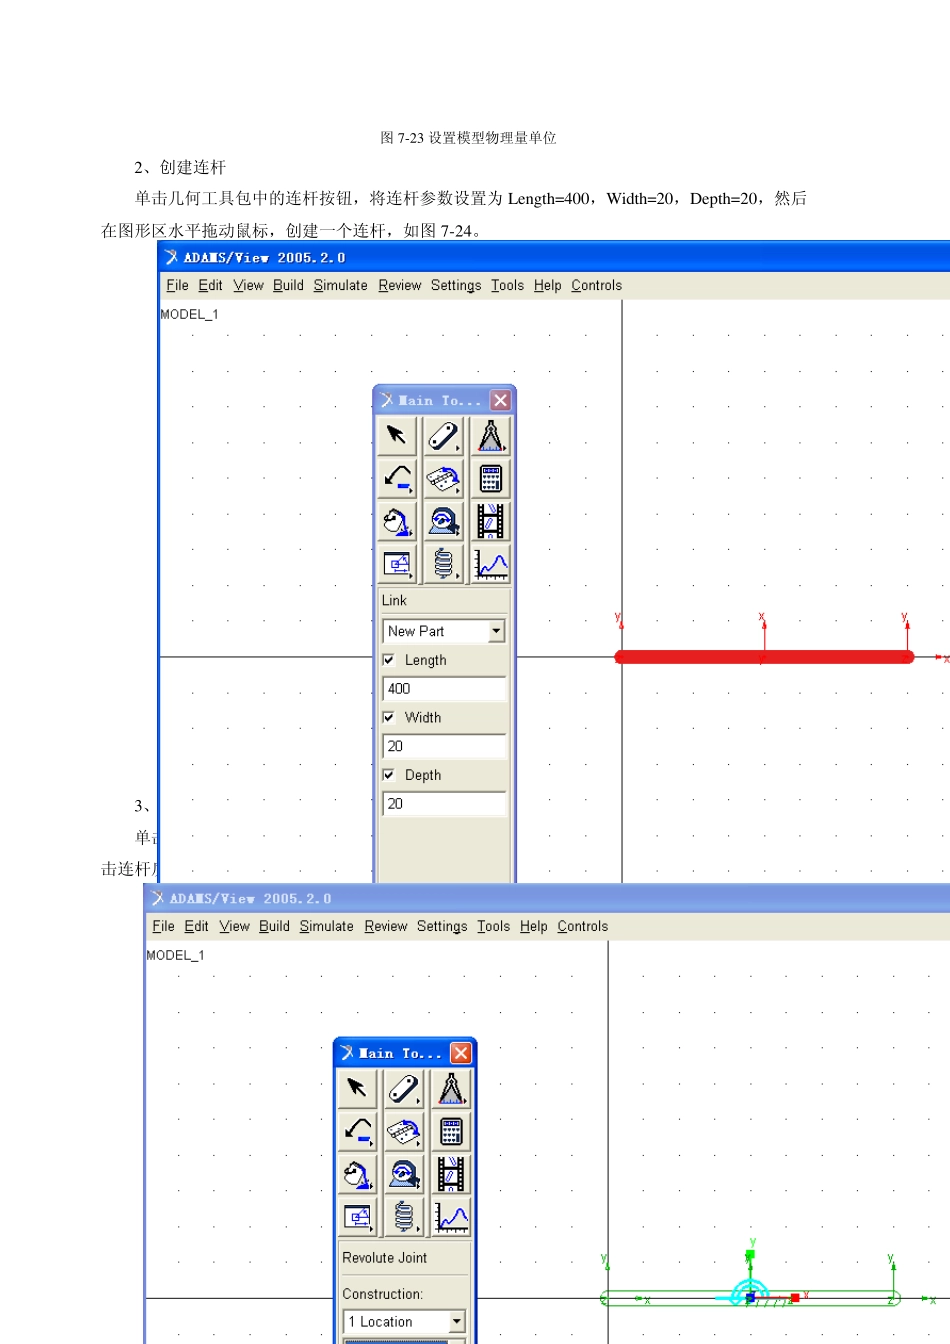Open the Plotting curve tool in Link toolbox

pyautogui.click(x=490, y=564)
